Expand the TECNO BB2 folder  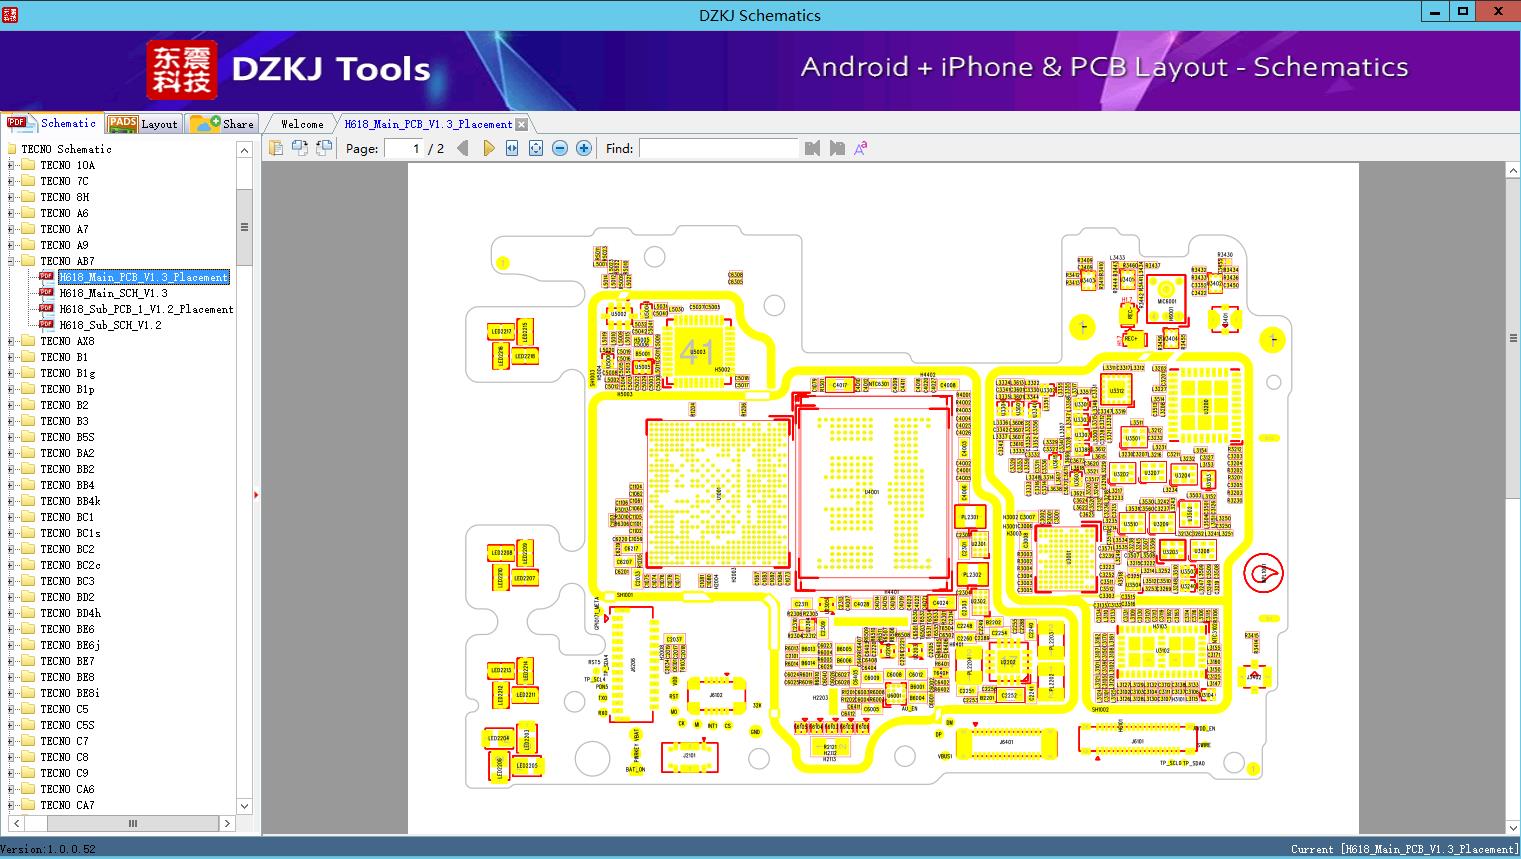[11, 469]
